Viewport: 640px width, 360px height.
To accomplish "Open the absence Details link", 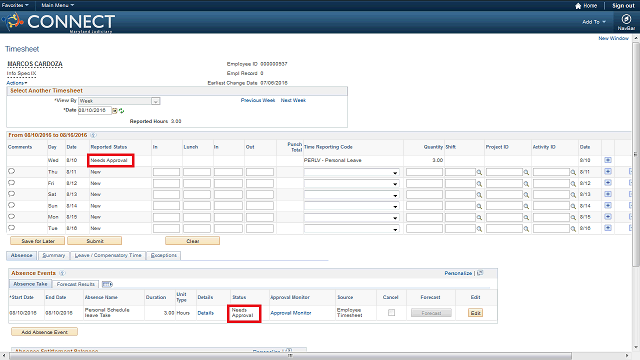I will [205, 313].
